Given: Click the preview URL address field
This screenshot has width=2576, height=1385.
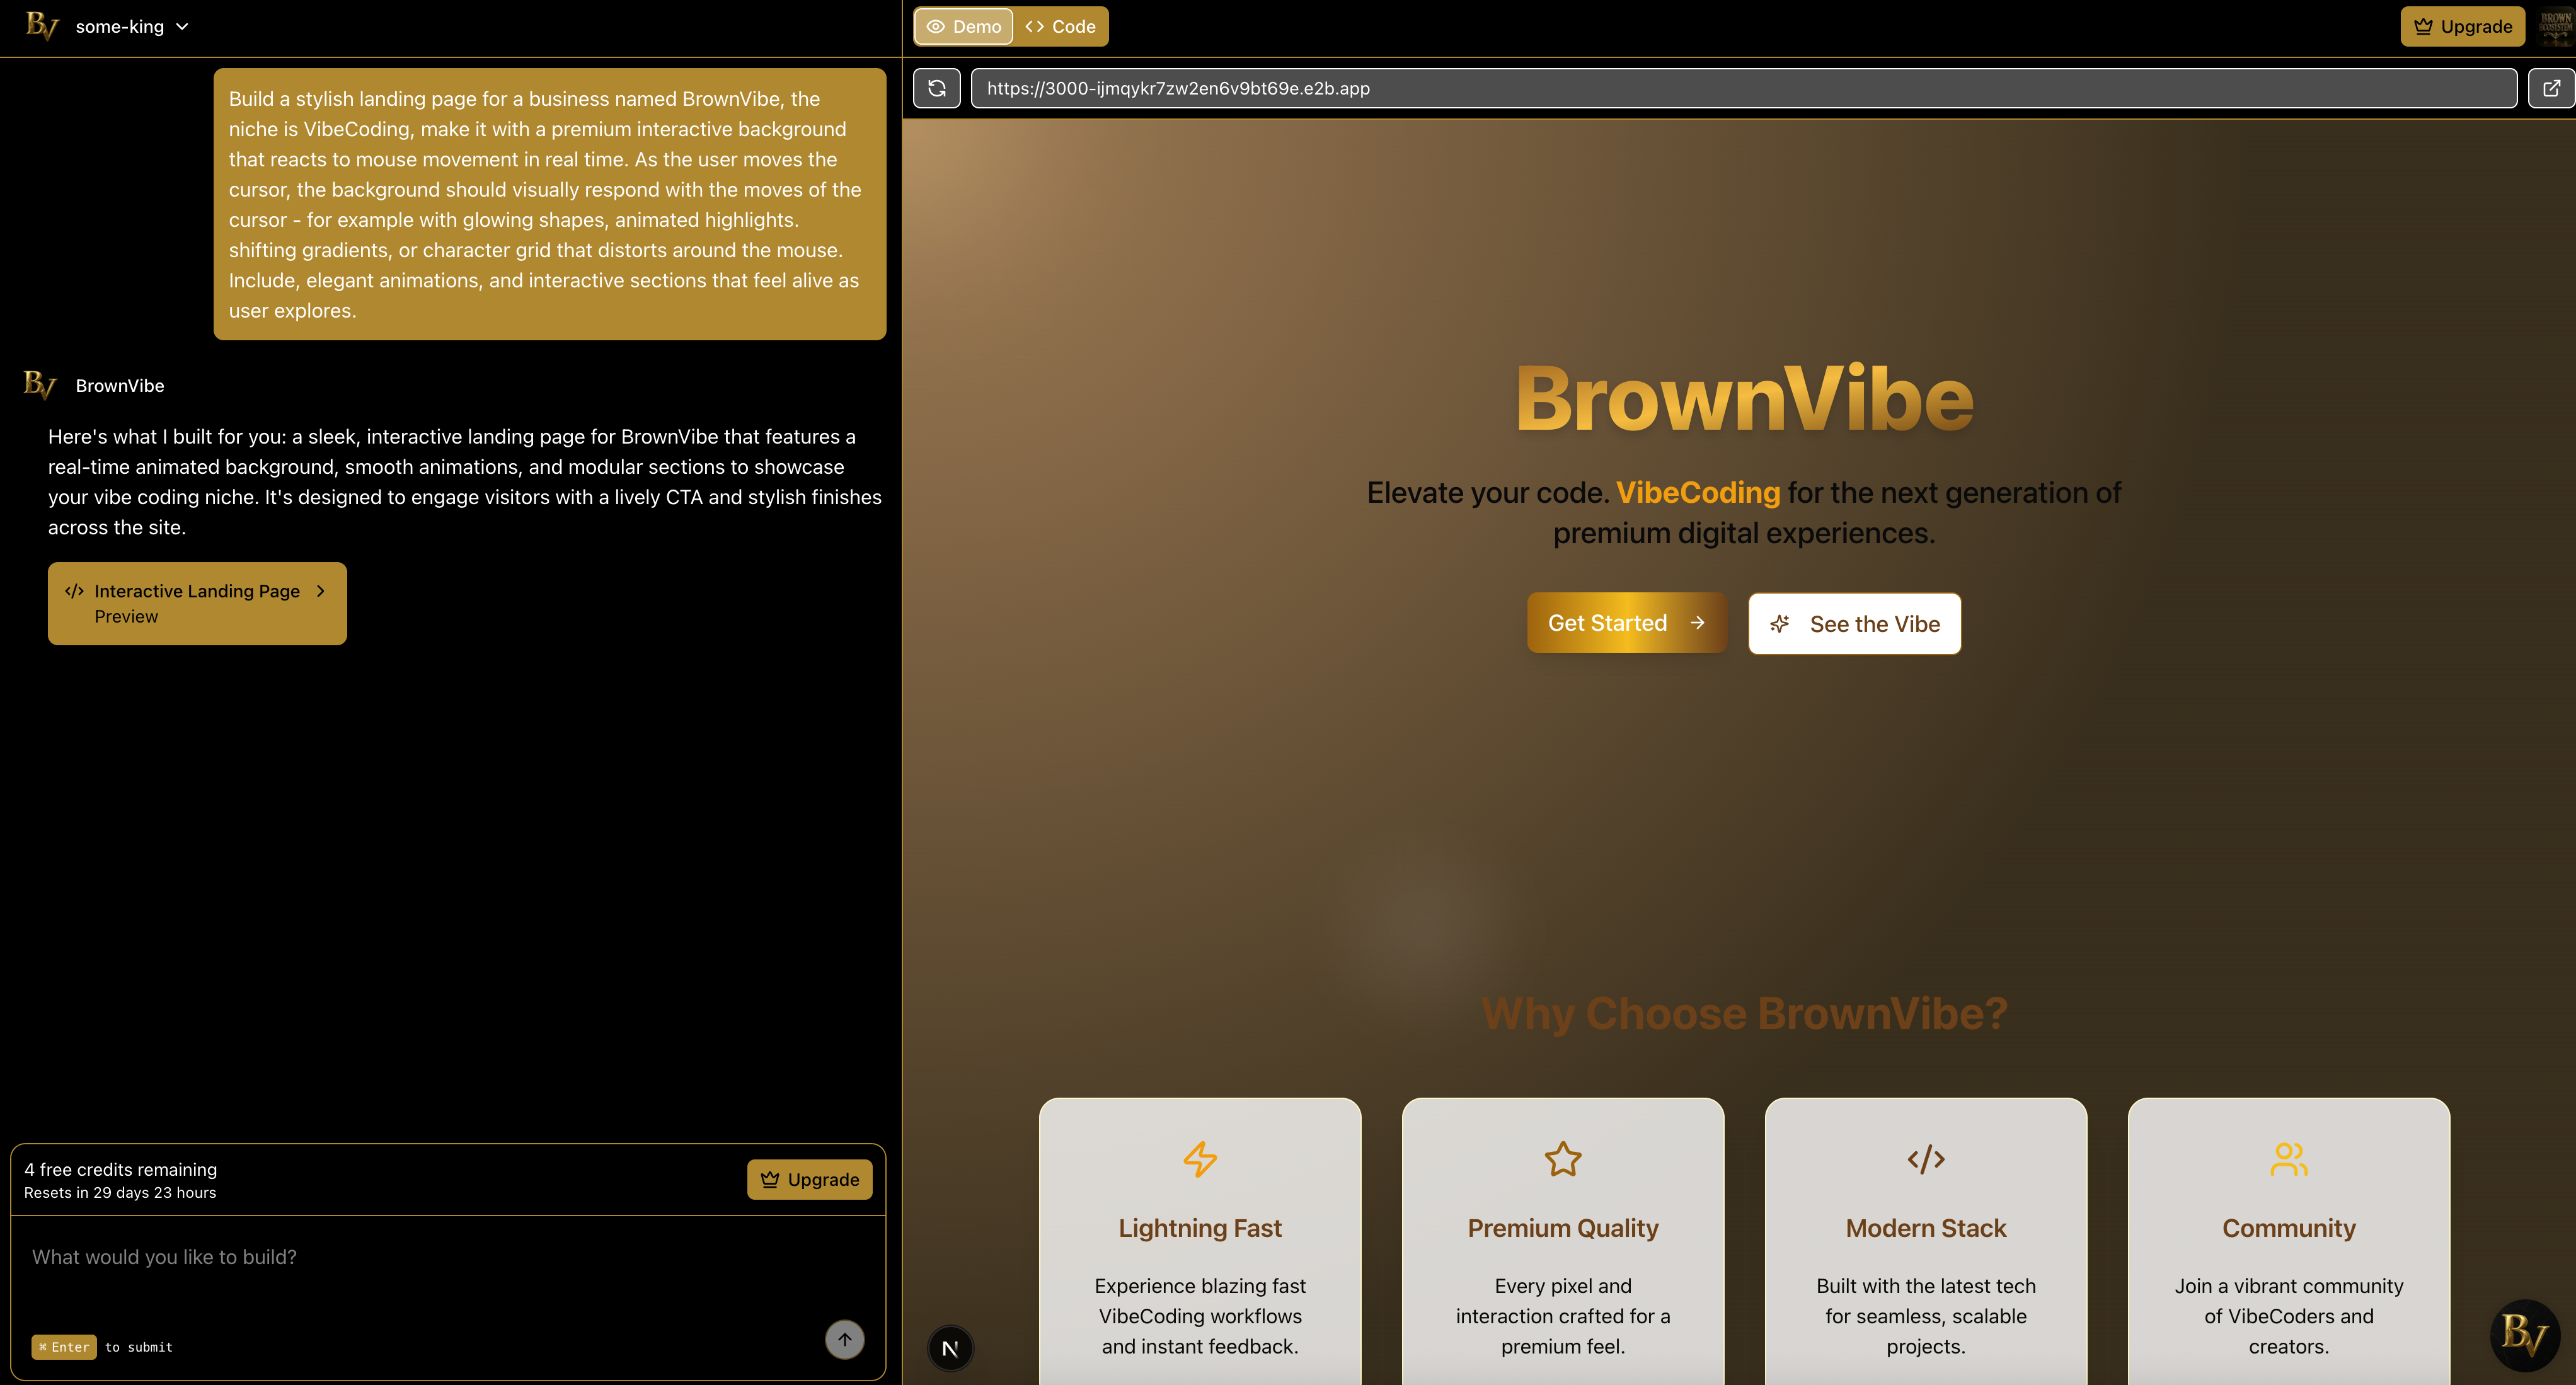Looking at the screenshot, I should pyautogui.click(x=1743, y=88).
